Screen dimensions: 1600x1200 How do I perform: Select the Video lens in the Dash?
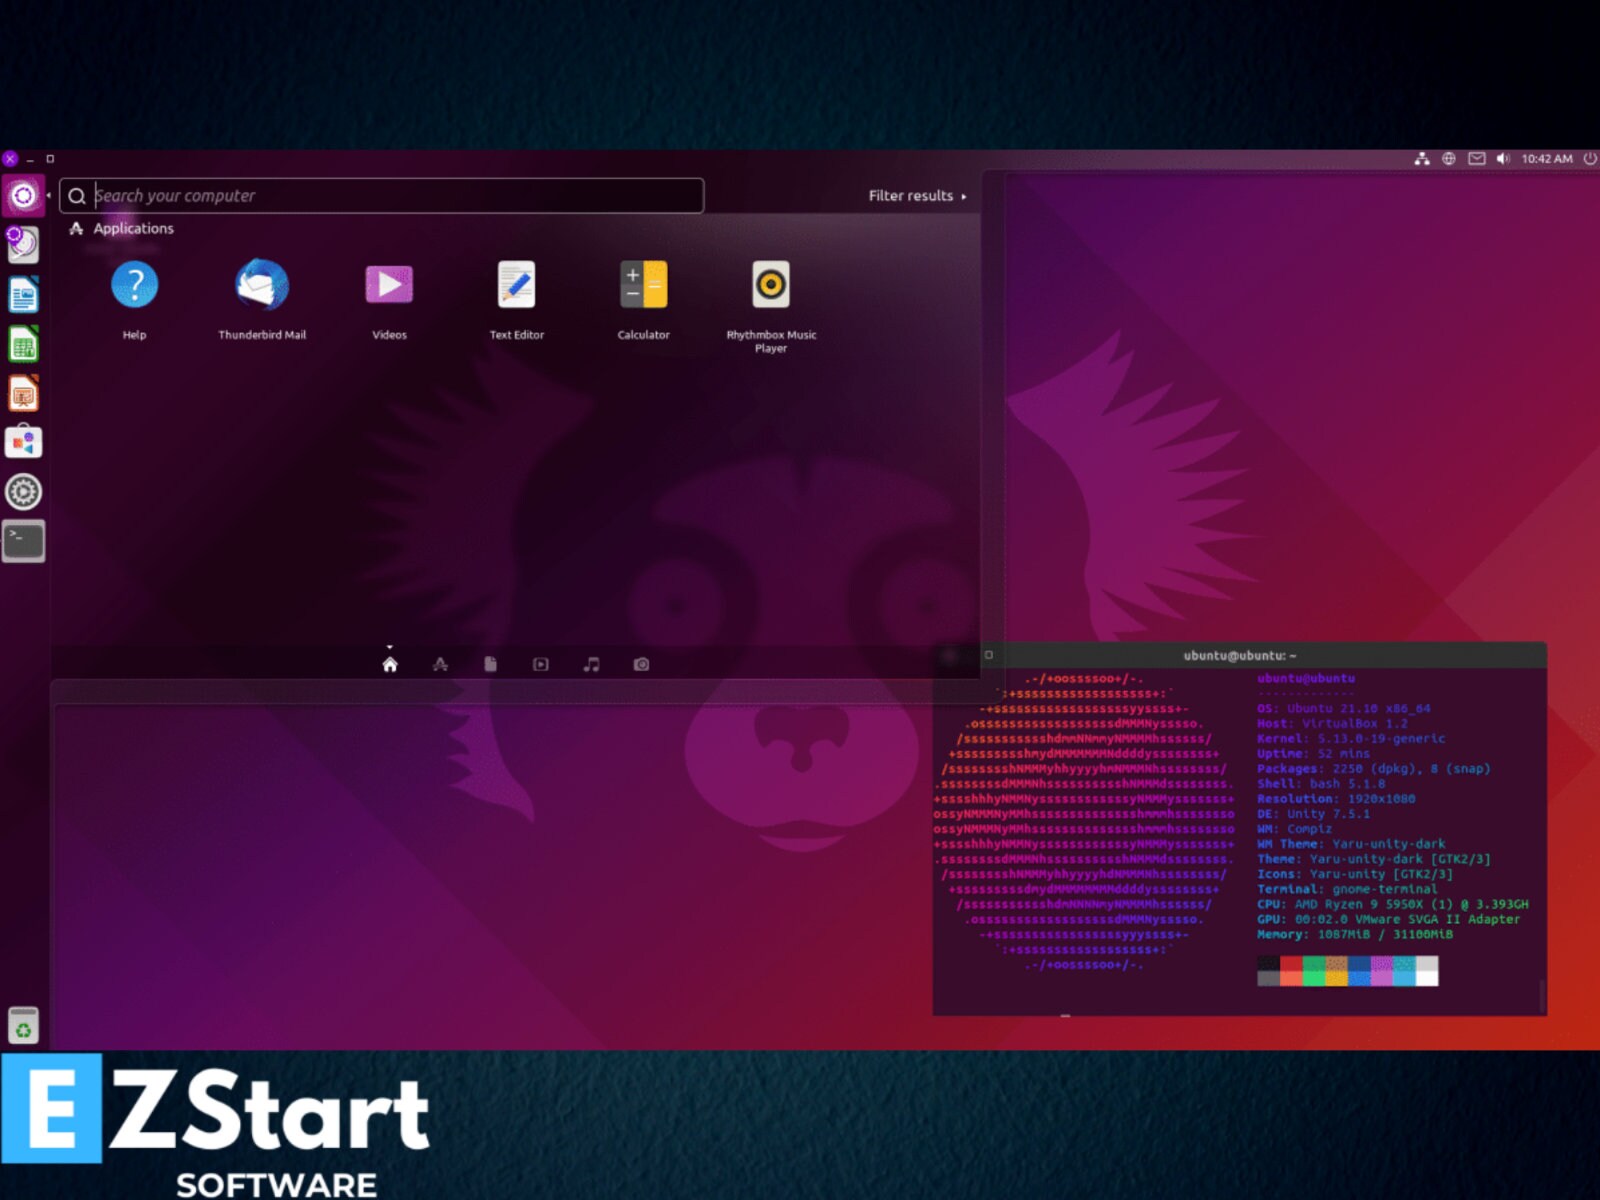pos(541,663)
